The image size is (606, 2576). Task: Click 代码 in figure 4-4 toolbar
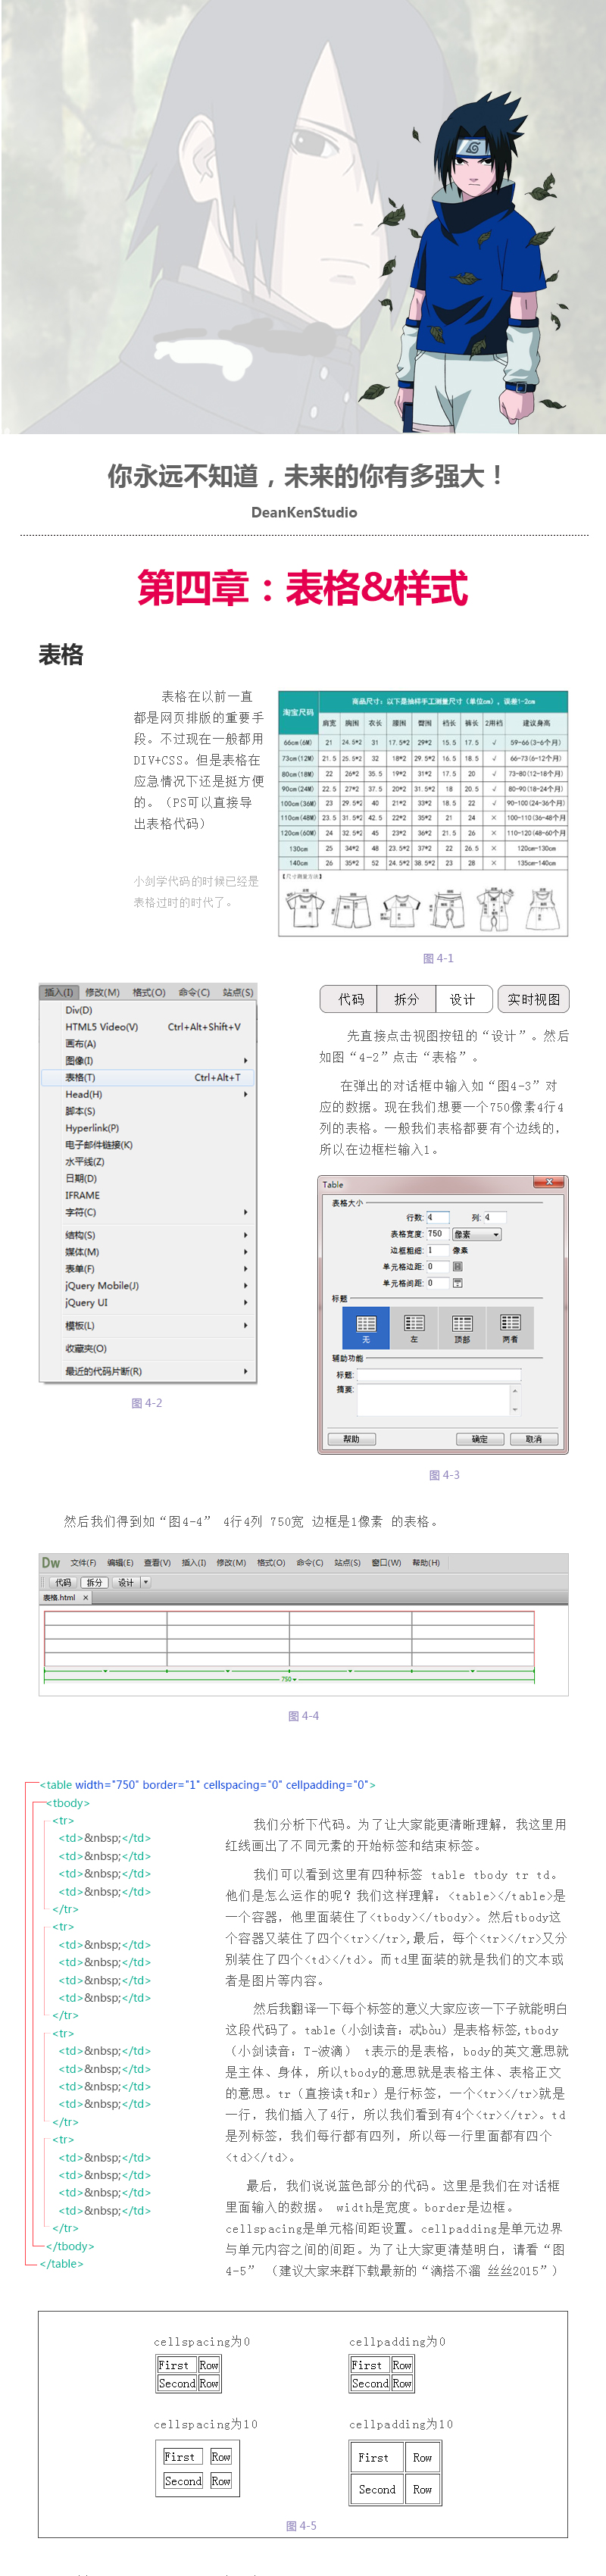coord(63,1582)
